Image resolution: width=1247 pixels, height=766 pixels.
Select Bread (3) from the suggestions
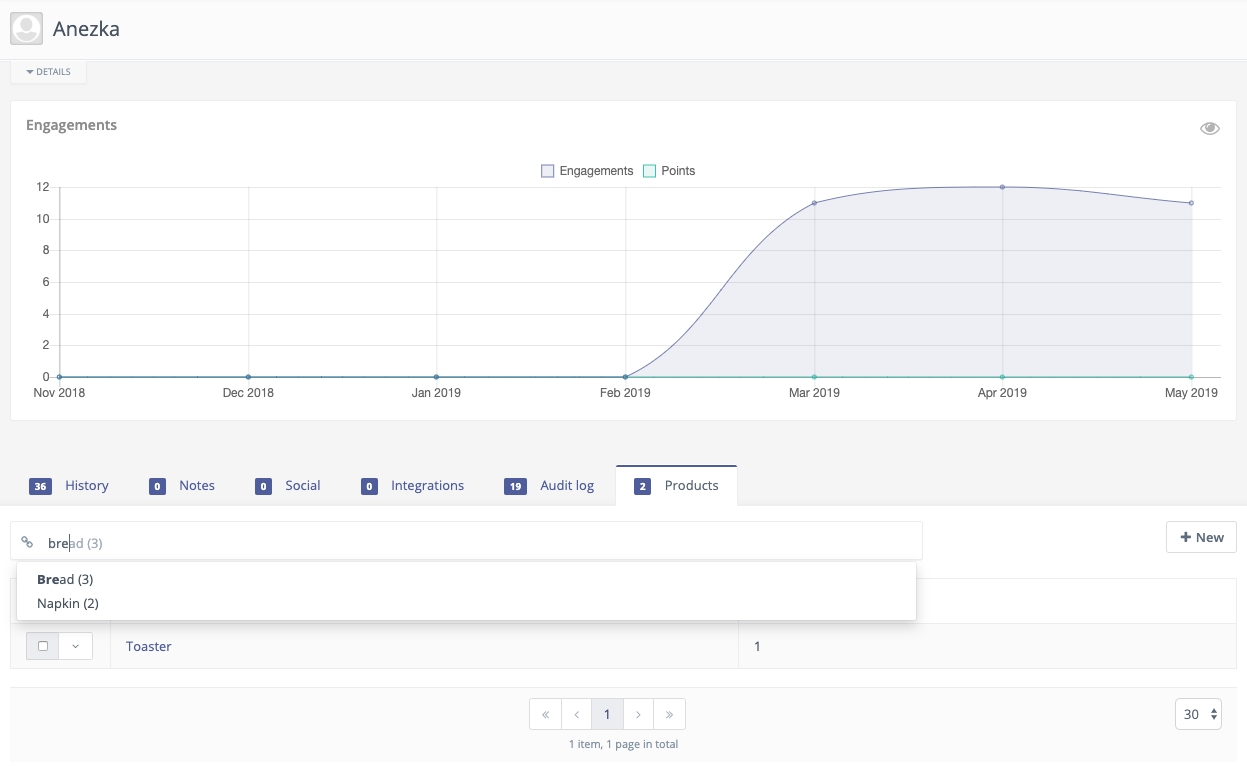click(x=65, y=579)
